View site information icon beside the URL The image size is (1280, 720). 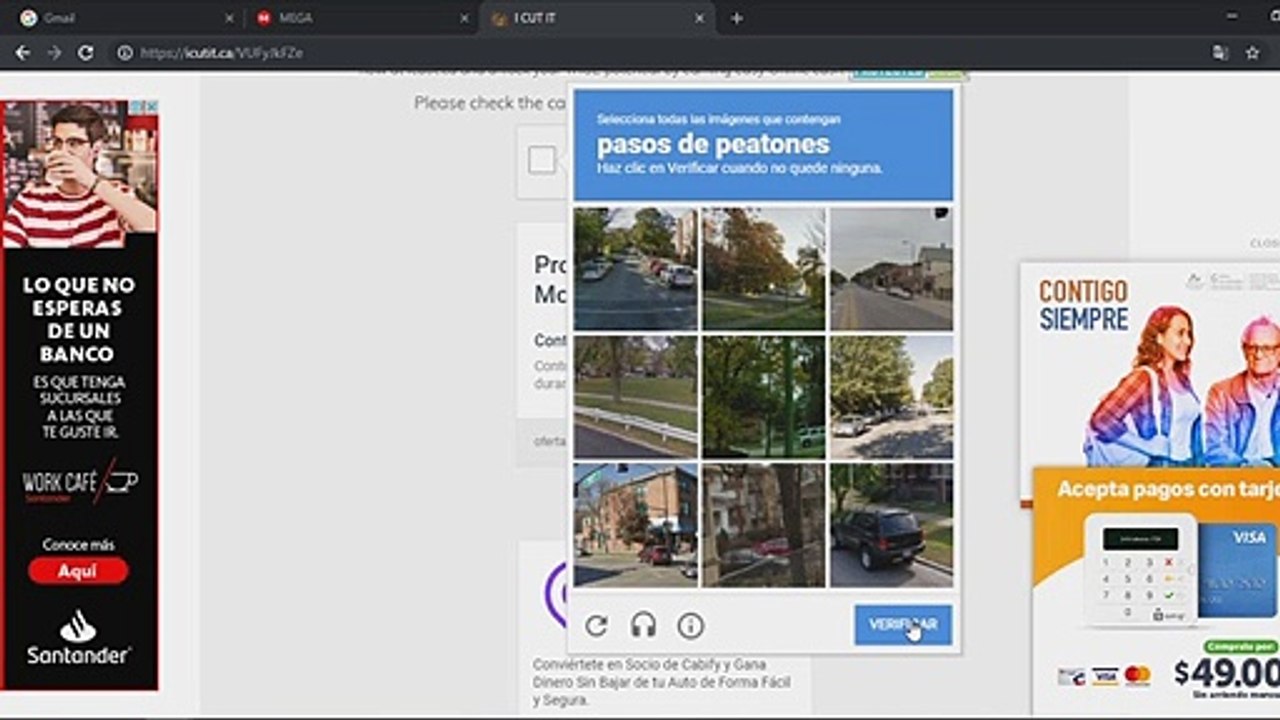click(x=125, y=53)
